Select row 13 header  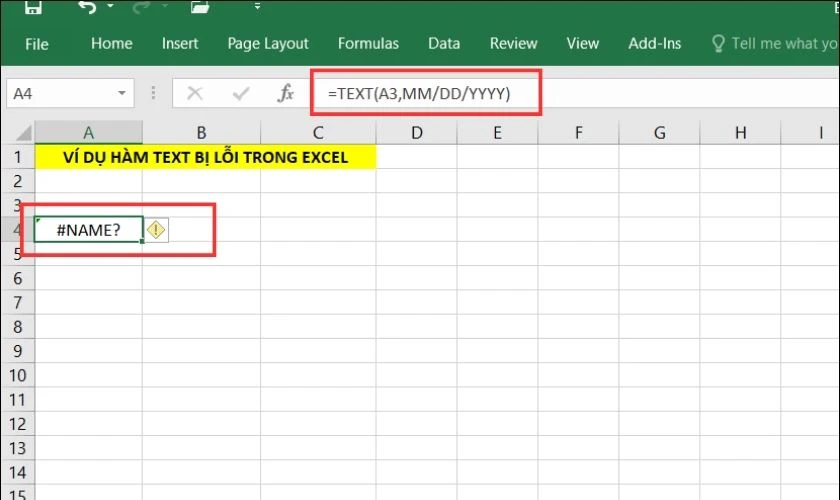pos(18,448)
